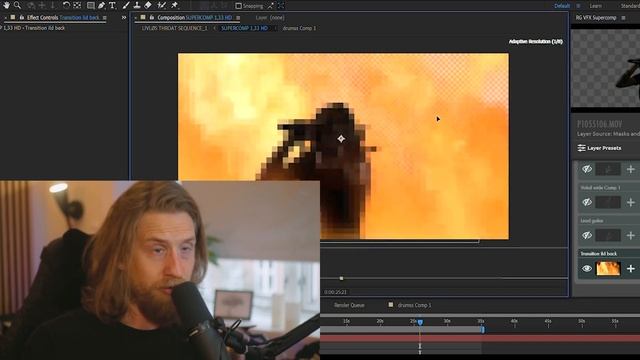
Task: Click the 30s mark on time ruler
Action: click(x=447, y=321)
